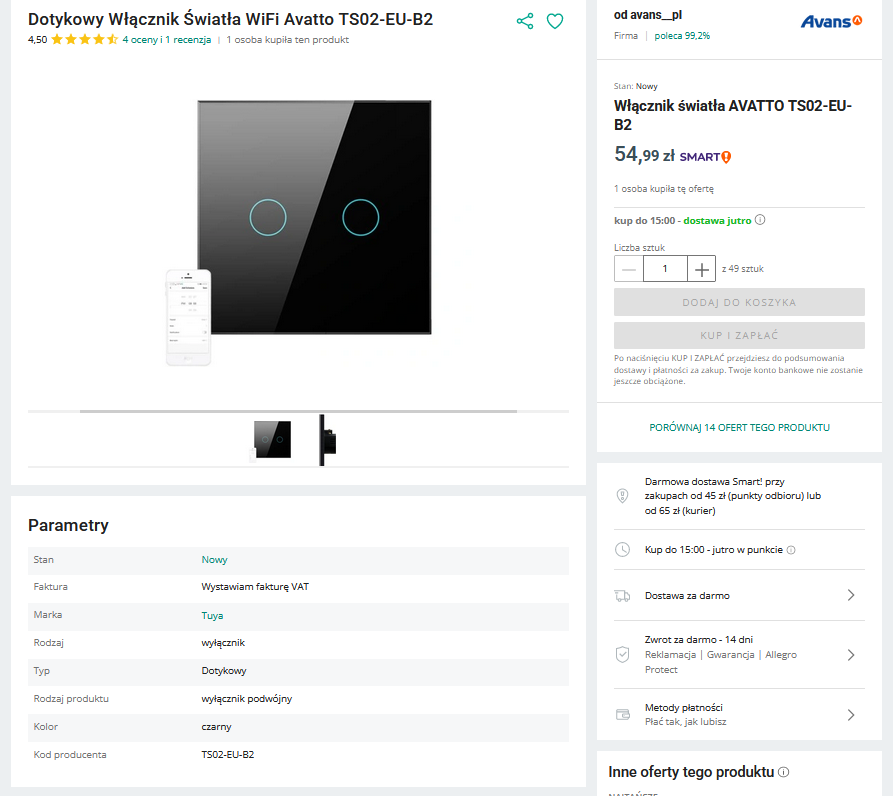Decrease quantity with the minus button
Screen dimensions: 893x796
[x=629, y=269]
